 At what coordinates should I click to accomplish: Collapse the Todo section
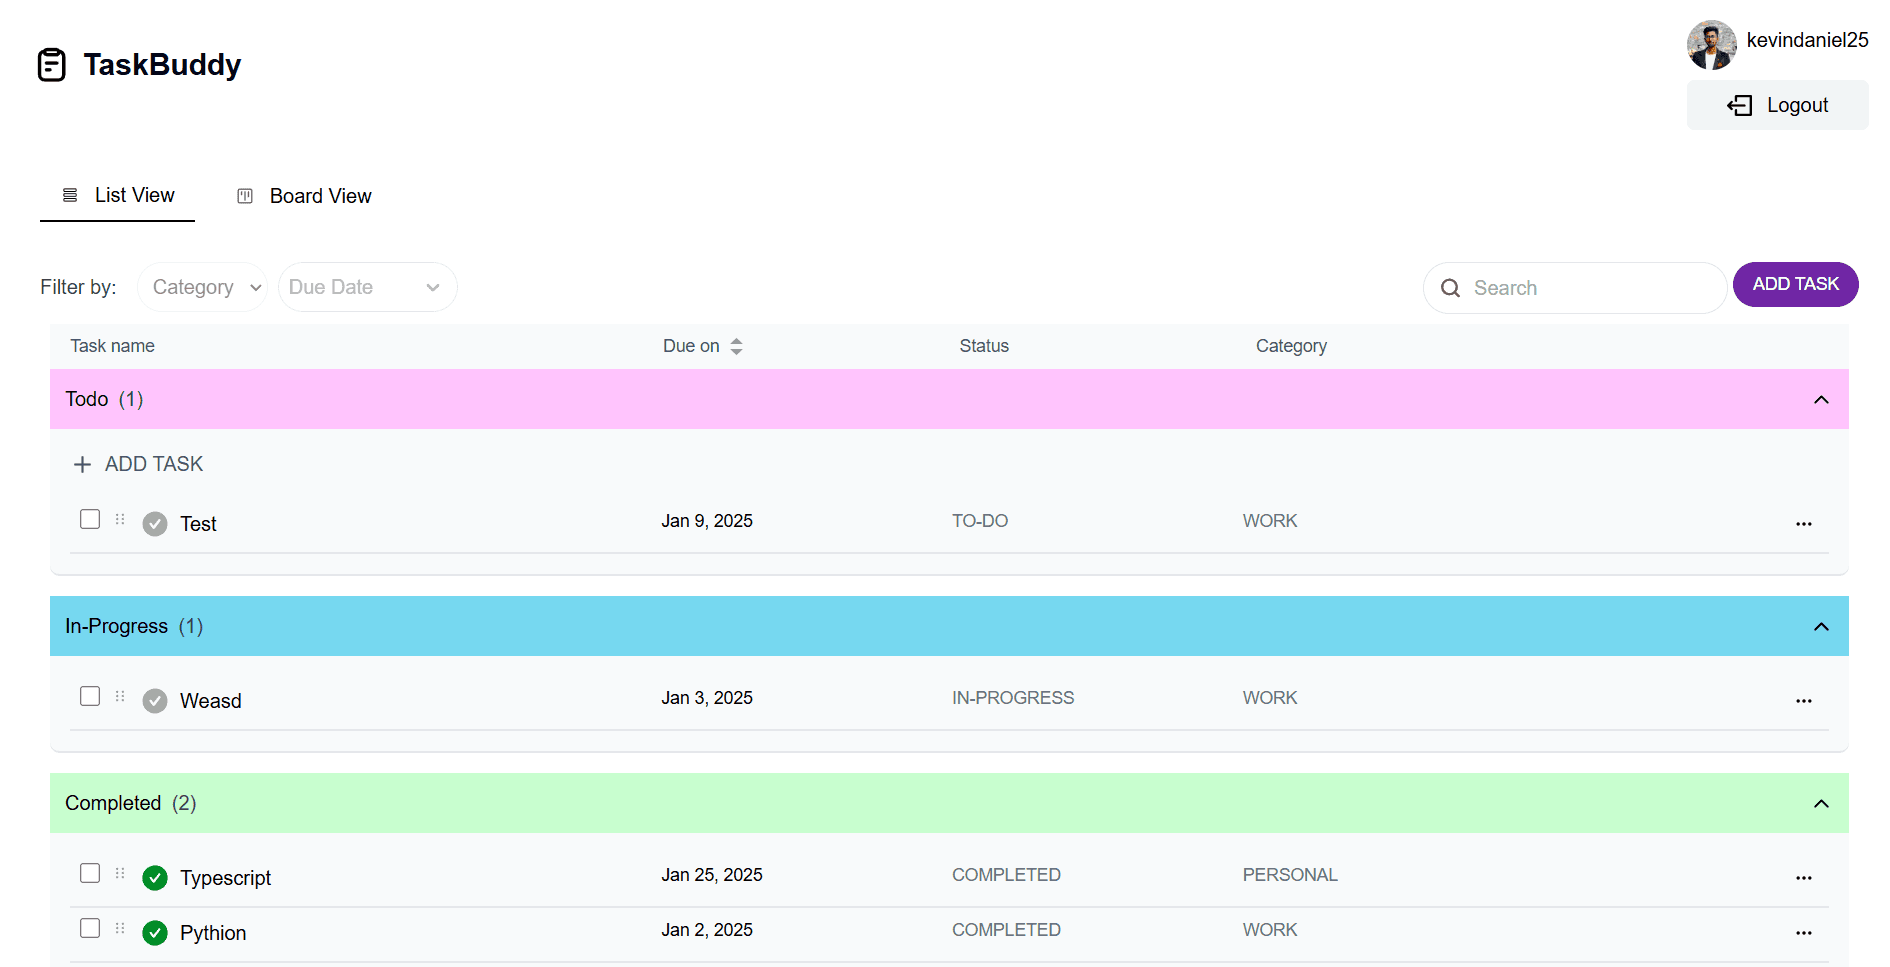(x=1821, y=400)
